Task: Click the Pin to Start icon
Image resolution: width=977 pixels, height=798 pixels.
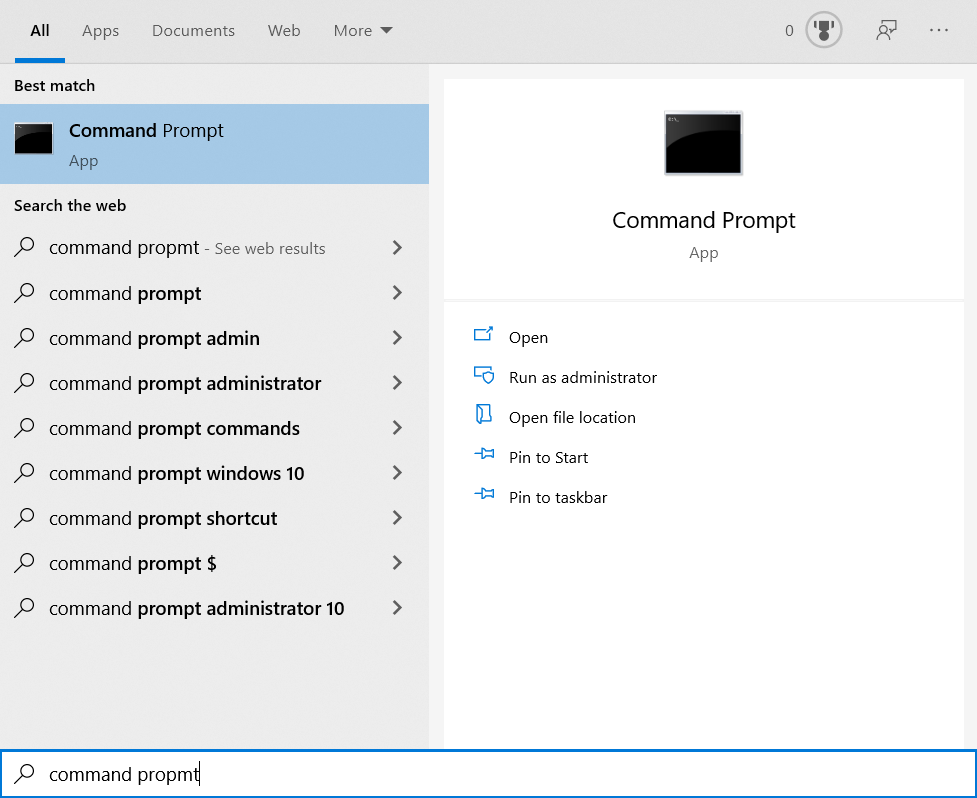Action: (x=484, y=456)
